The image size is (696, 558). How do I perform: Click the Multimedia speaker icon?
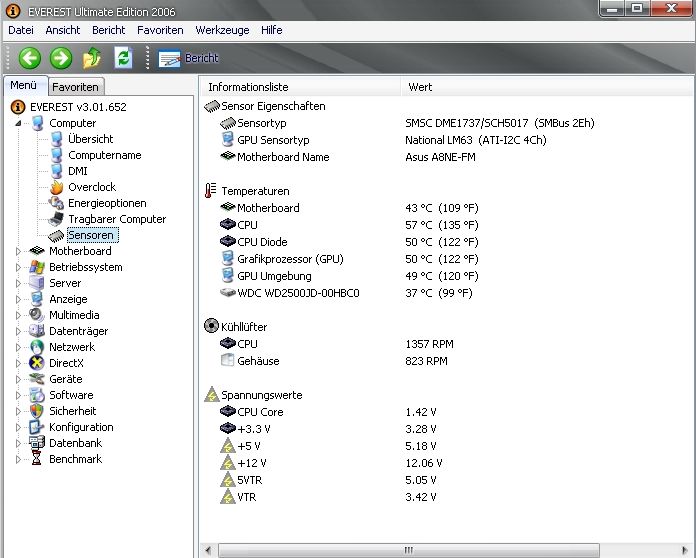37,315
